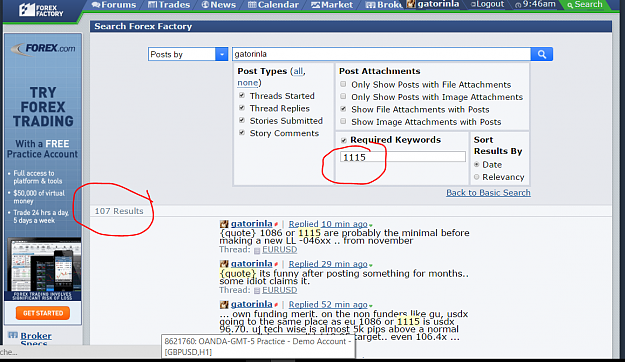Viewport: 625px width, 362px height.
Task: Expand arrow beside 'Replied 52 min ago'
Action: (371, 306)
